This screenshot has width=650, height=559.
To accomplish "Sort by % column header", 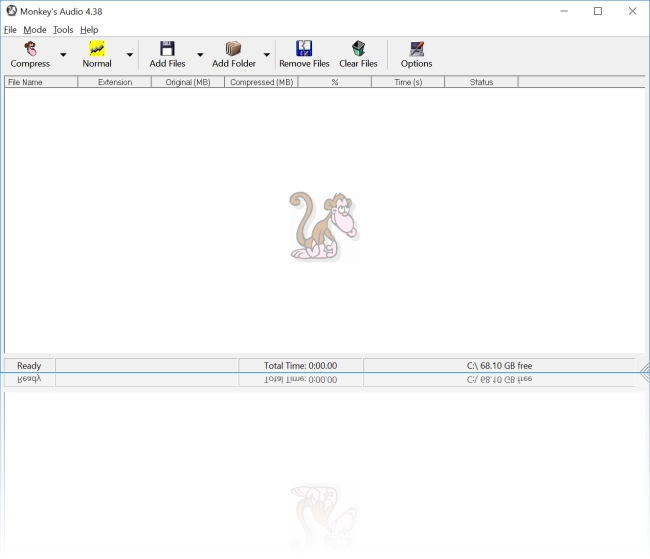I will point(335,82).
